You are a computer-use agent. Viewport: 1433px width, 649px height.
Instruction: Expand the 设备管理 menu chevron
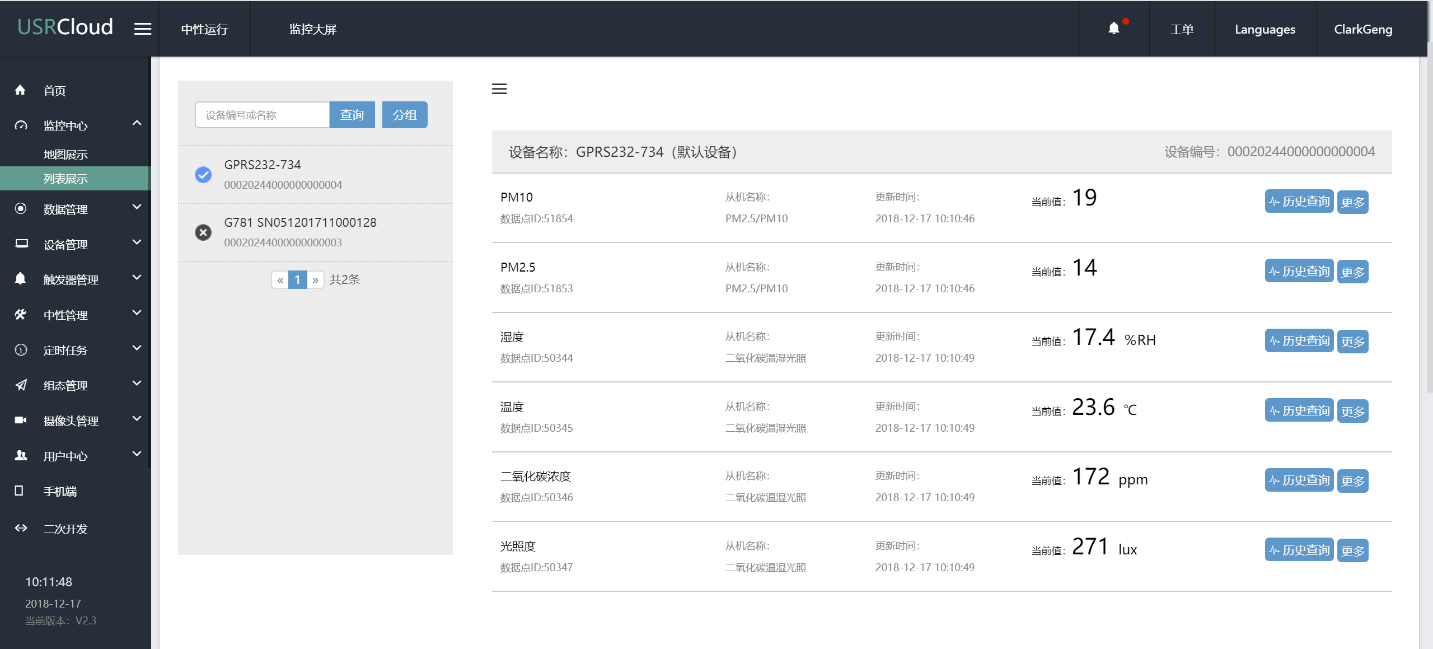(137, 243)
